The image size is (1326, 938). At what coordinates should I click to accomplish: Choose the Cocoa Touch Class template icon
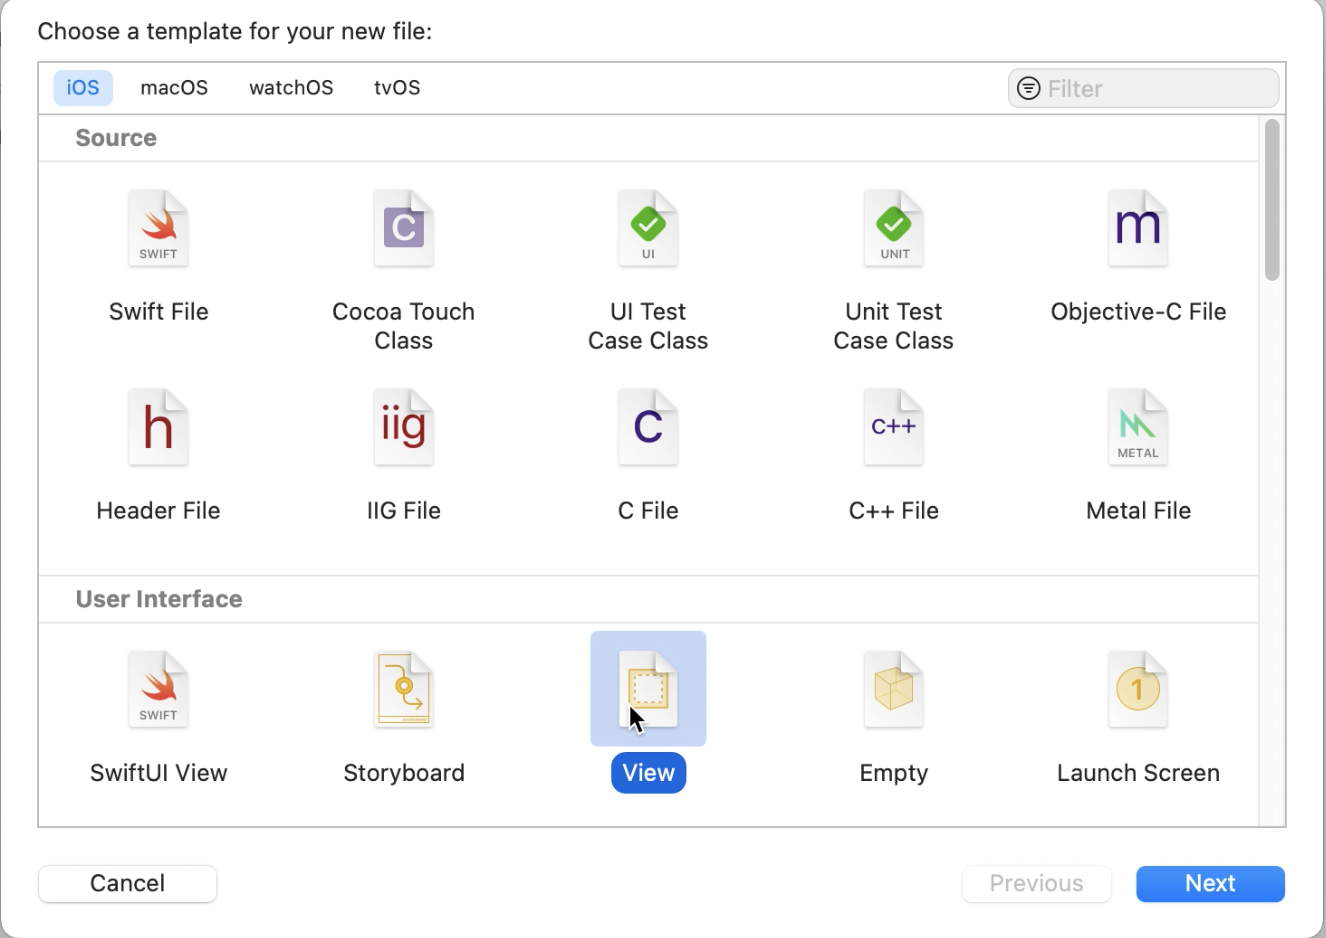coord(404,228)
